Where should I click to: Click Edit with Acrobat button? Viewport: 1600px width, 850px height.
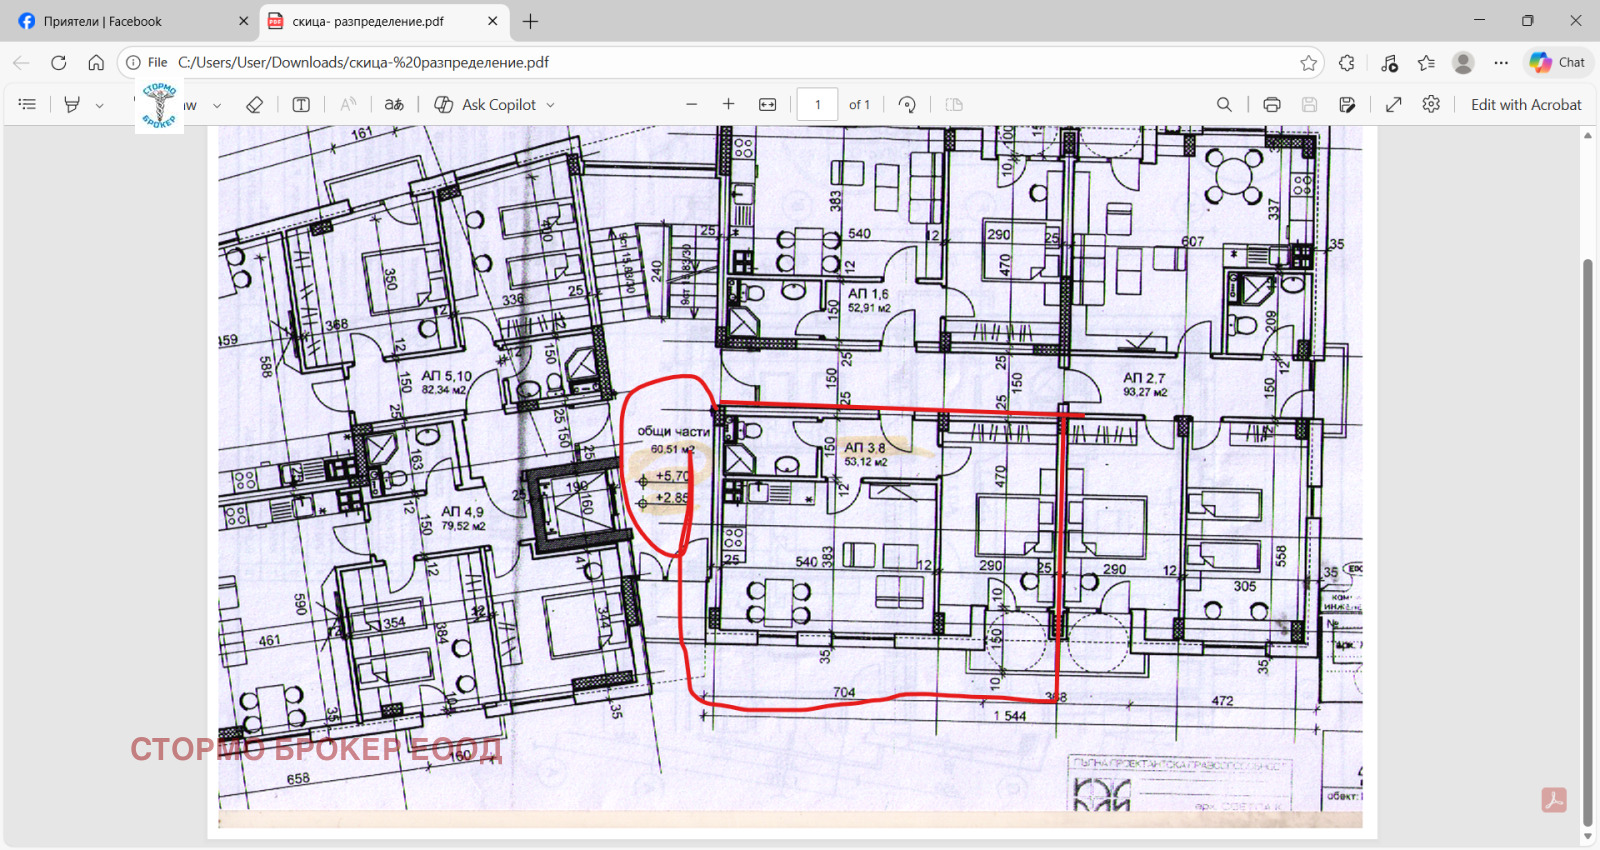1525,104
